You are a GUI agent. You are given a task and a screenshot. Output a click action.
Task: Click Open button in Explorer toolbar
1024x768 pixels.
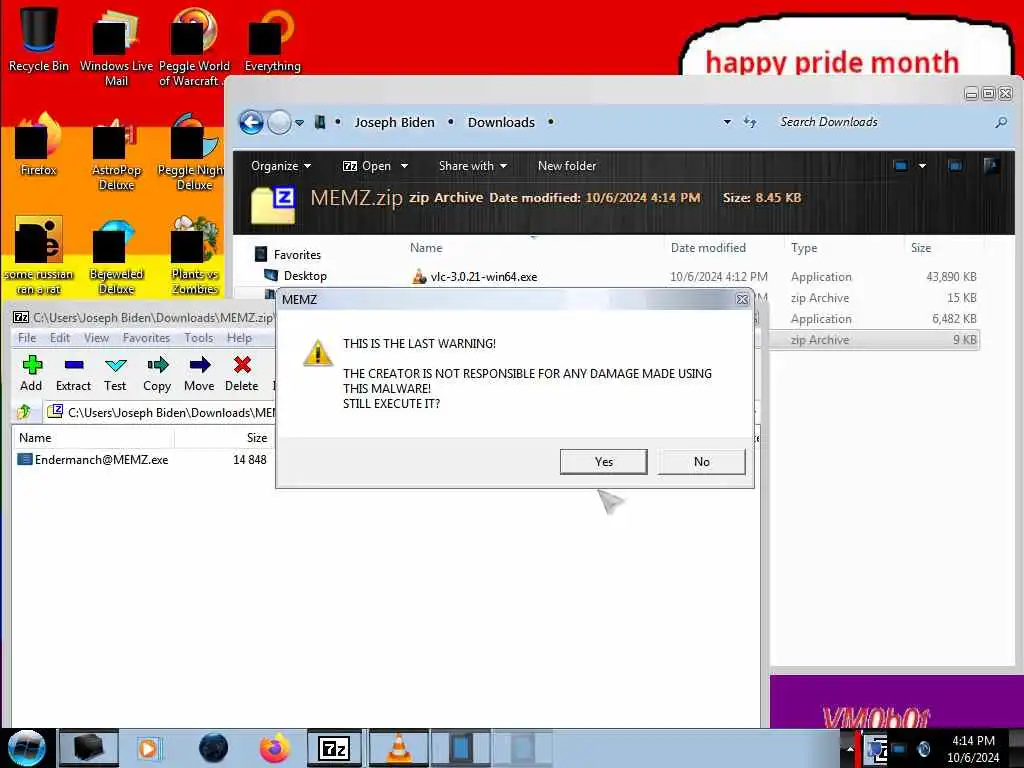(x=368, y=166)
